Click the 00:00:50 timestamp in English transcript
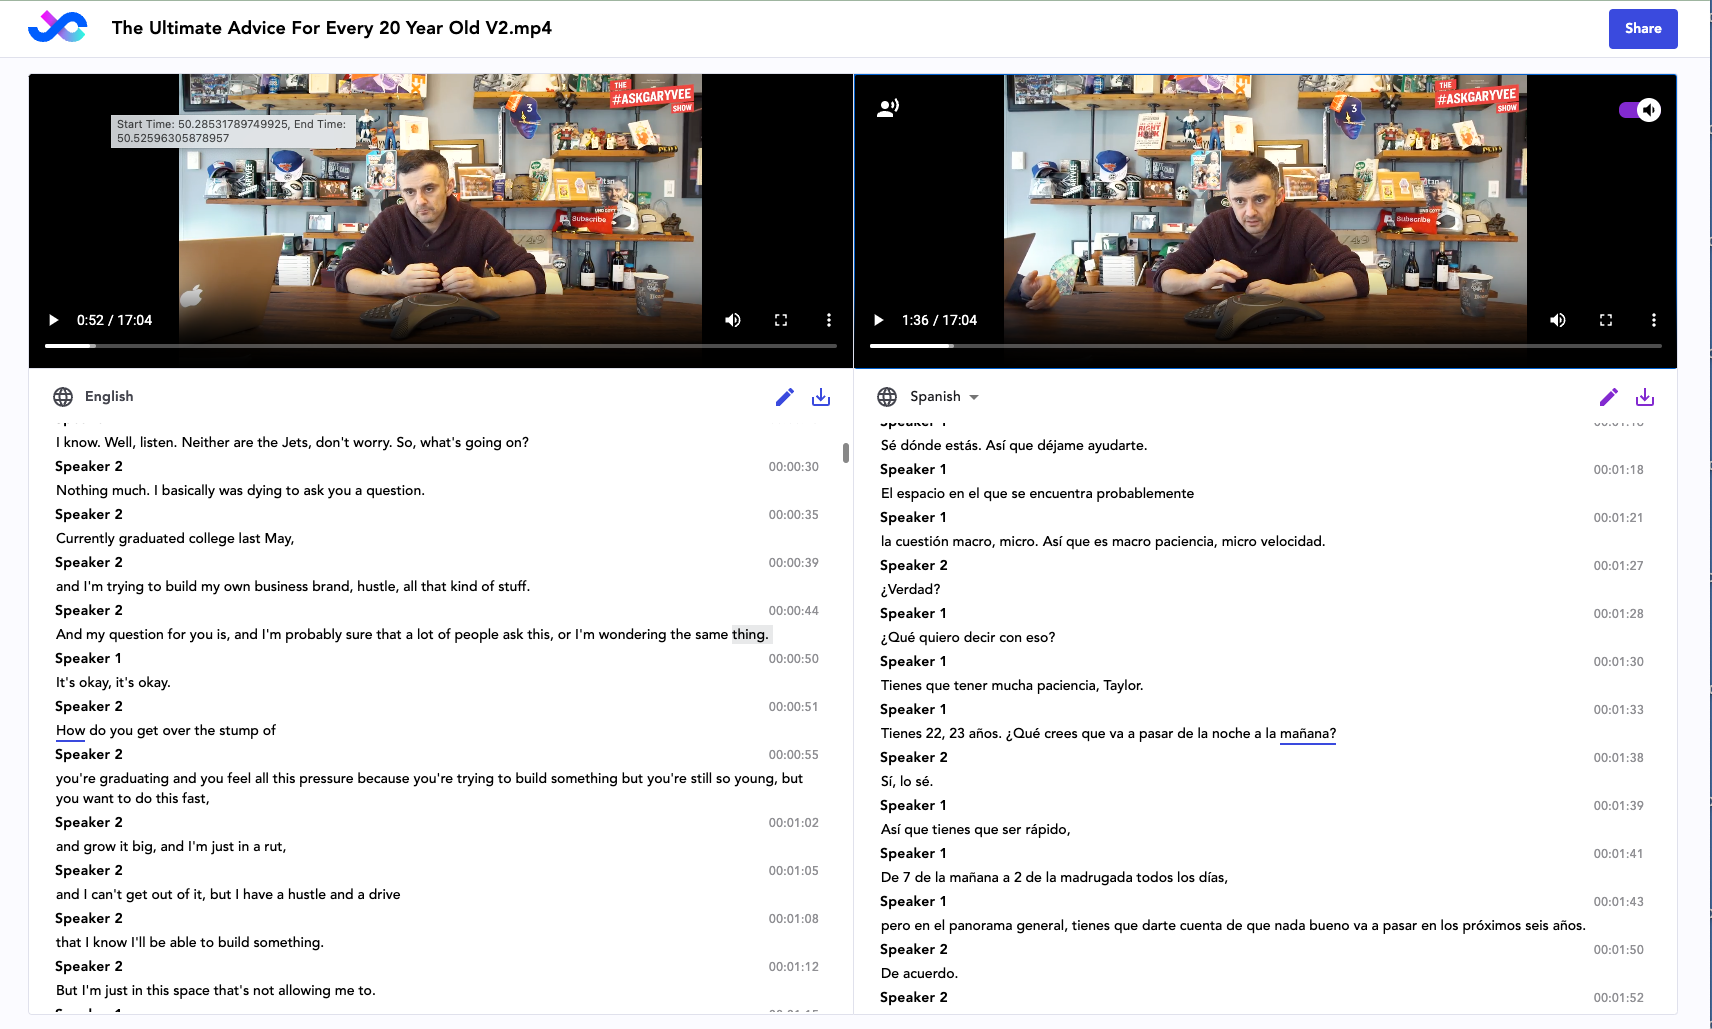Image resolution: width=1712 pixels, height=1029 pixels. (x=793, y=659)
